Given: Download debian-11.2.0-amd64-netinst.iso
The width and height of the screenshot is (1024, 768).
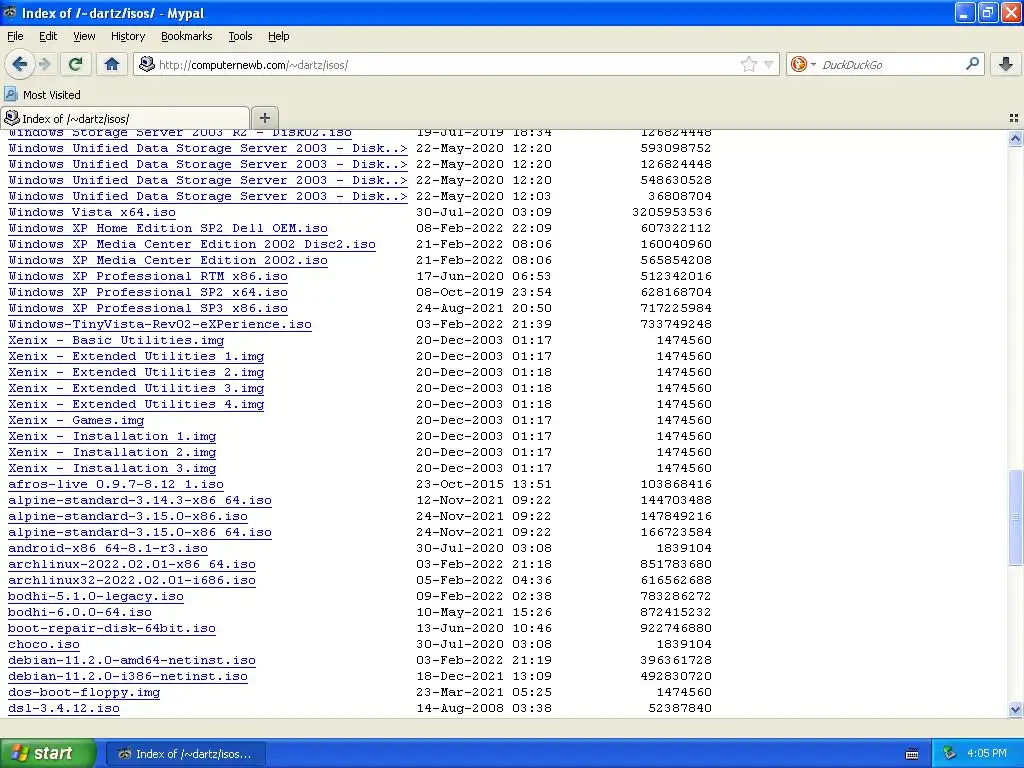Looking at the screenshot, I should click(x=132, y=660).
